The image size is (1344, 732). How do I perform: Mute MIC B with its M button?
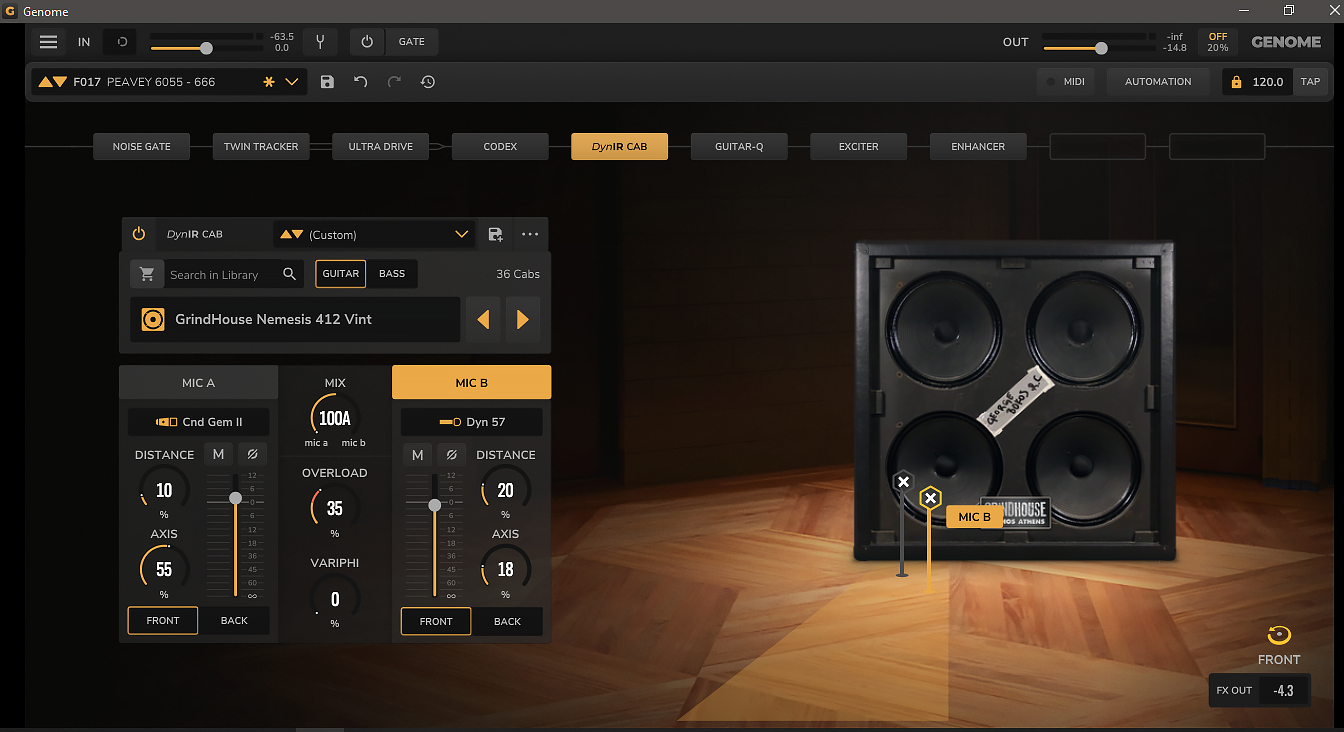tap(418, 455)
